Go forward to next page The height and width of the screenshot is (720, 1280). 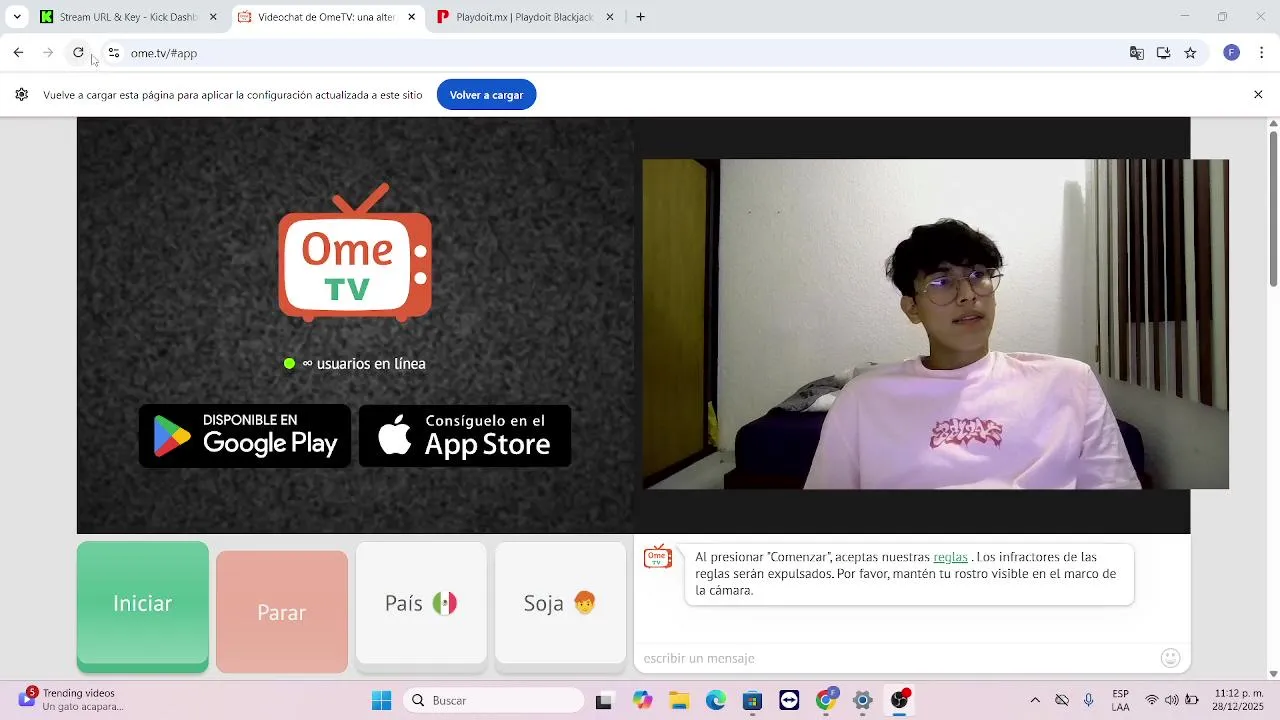click(x=48, y=53)
